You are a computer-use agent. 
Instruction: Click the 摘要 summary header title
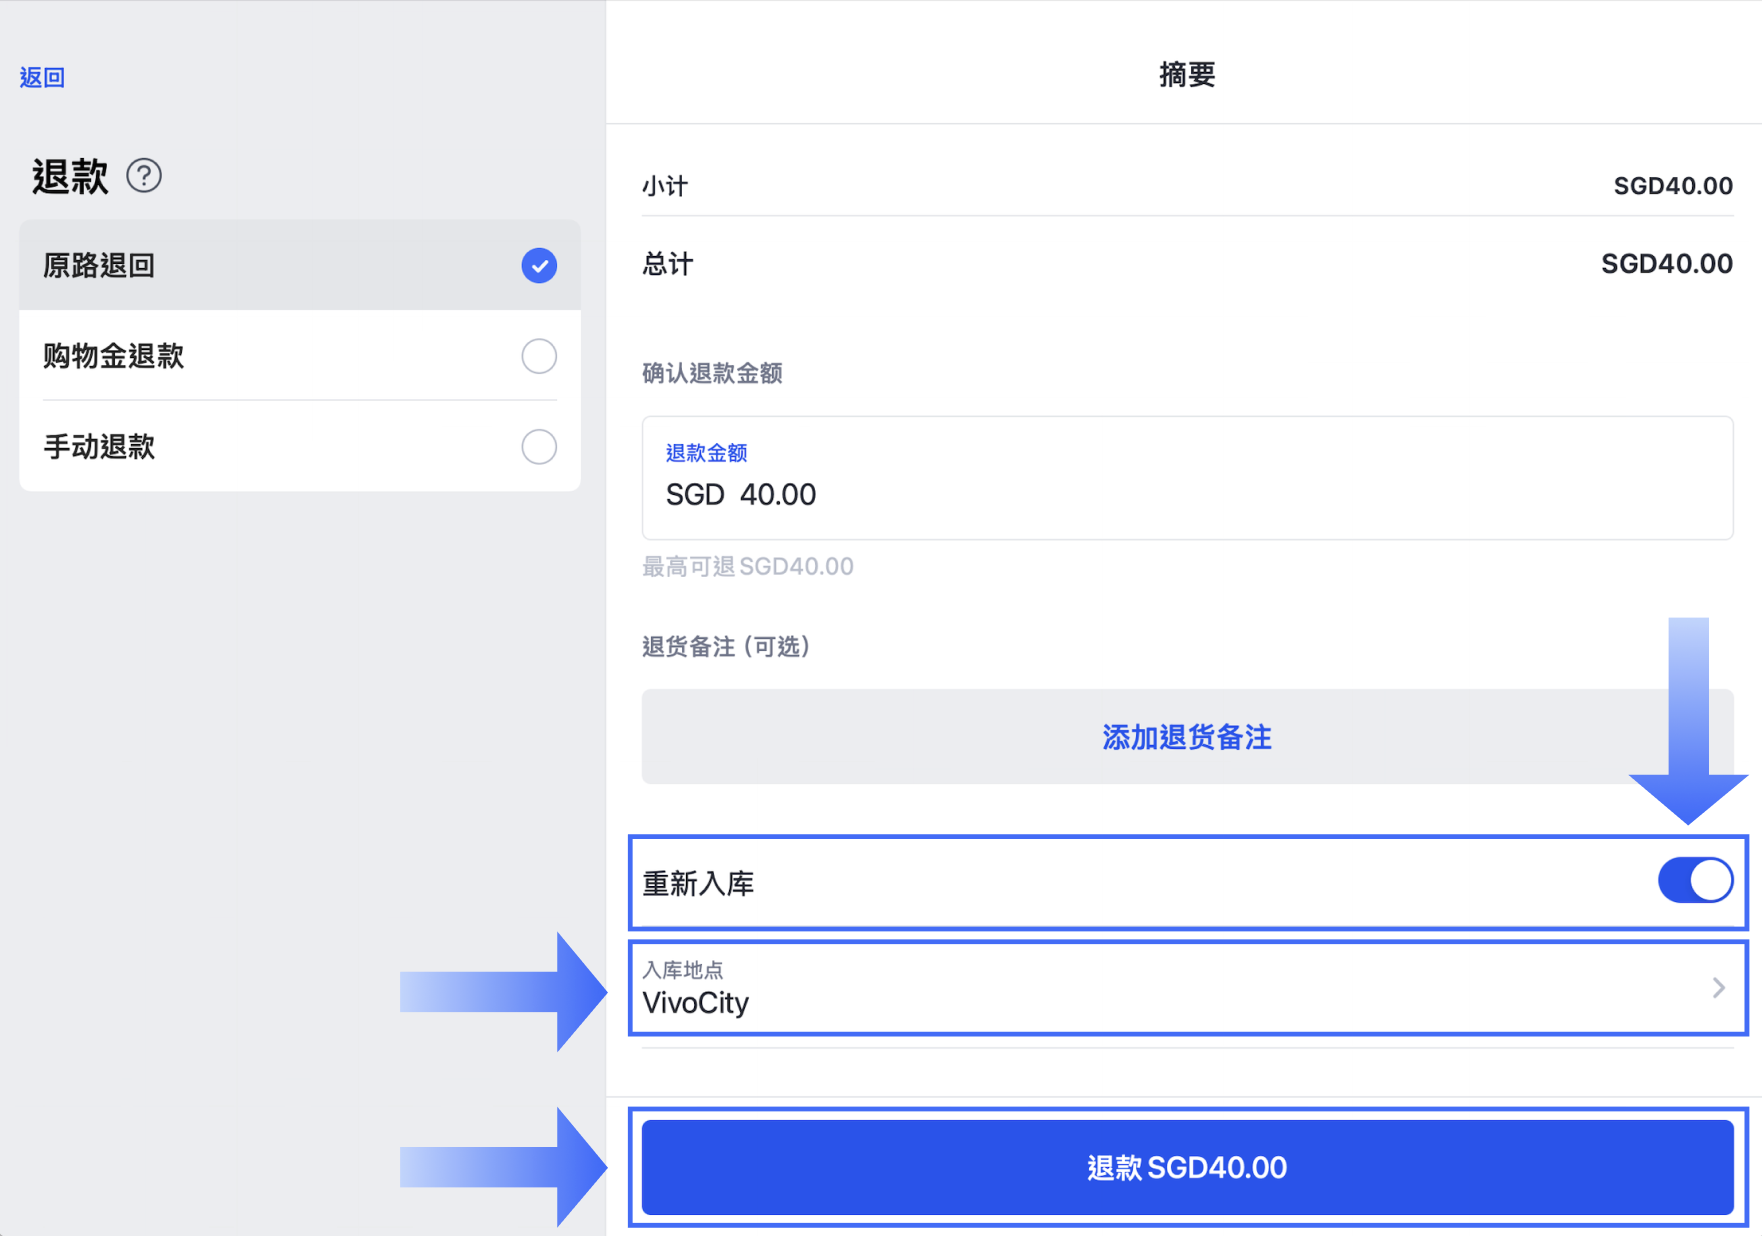[x=1187, y=75]
